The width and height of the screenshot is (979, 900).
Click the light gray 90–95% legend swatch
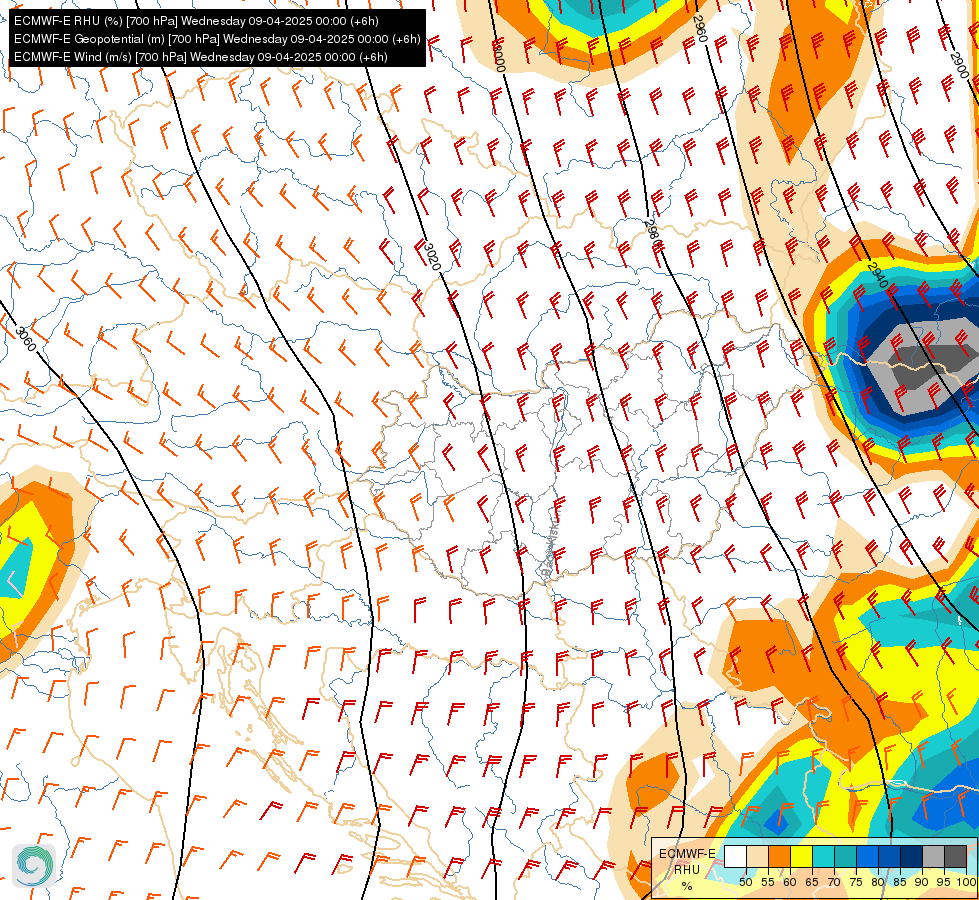click(x=933, y=856)
